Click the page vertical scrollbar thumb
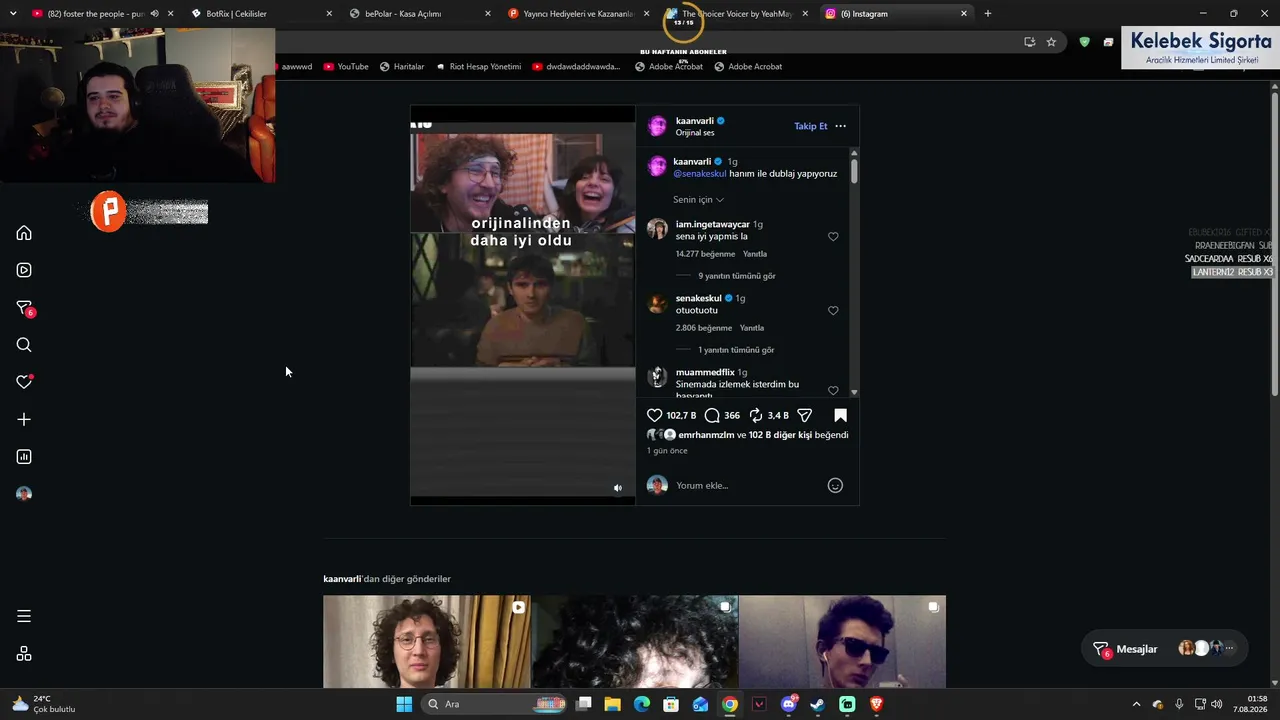This screenshot has width=1280, height=720. pyautogui.click(x=1275, y=243)
